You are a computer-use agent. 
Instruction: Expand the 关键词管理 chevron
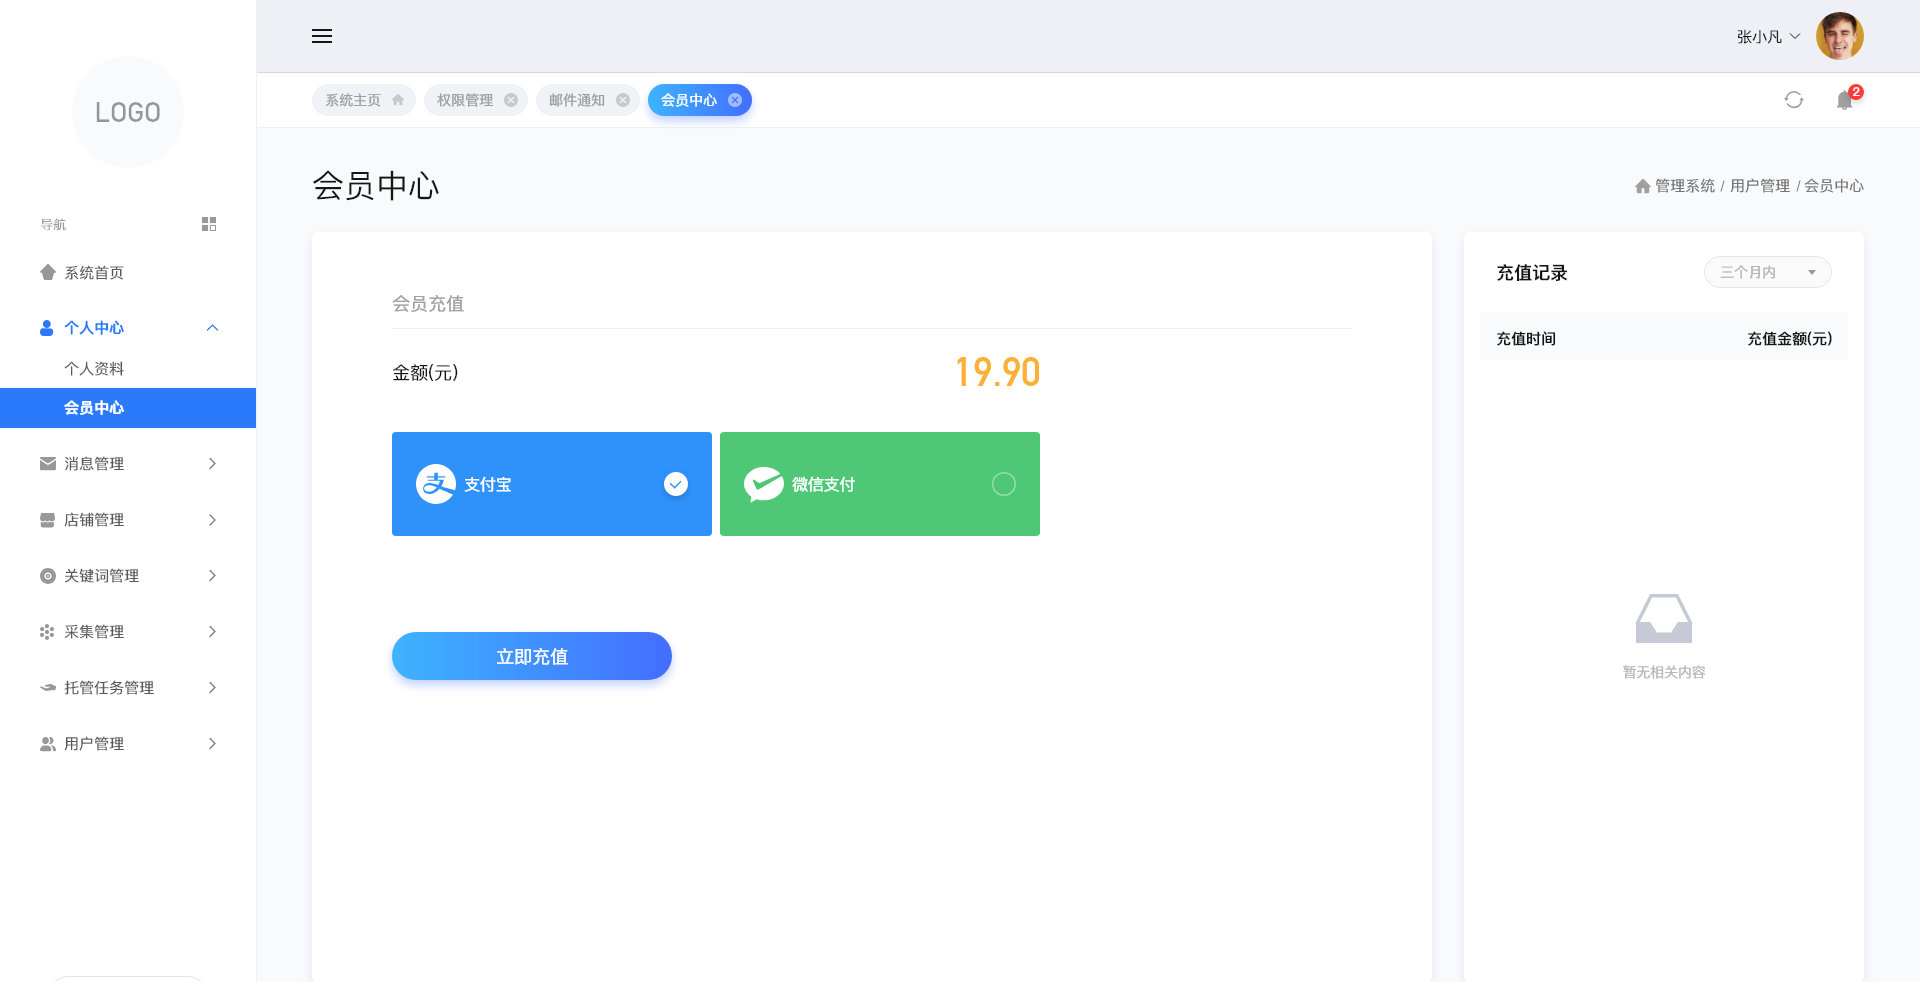pos(212,576)
